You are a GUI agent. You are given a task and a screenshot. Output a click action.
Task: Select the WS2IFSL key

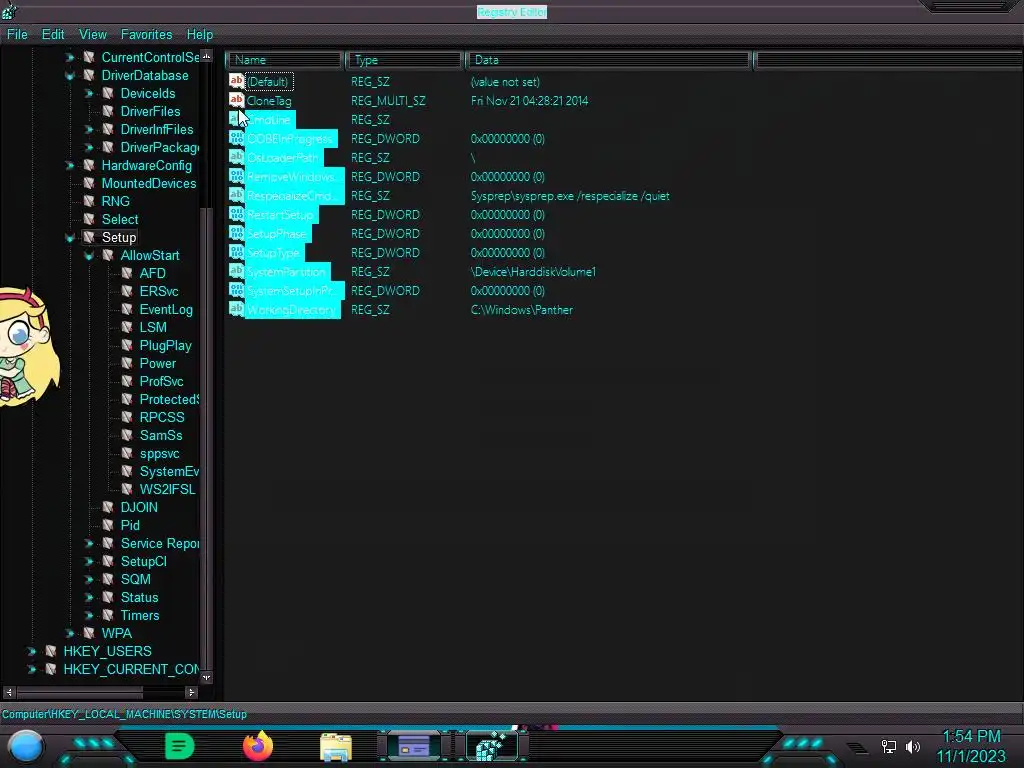click(167, 489)
